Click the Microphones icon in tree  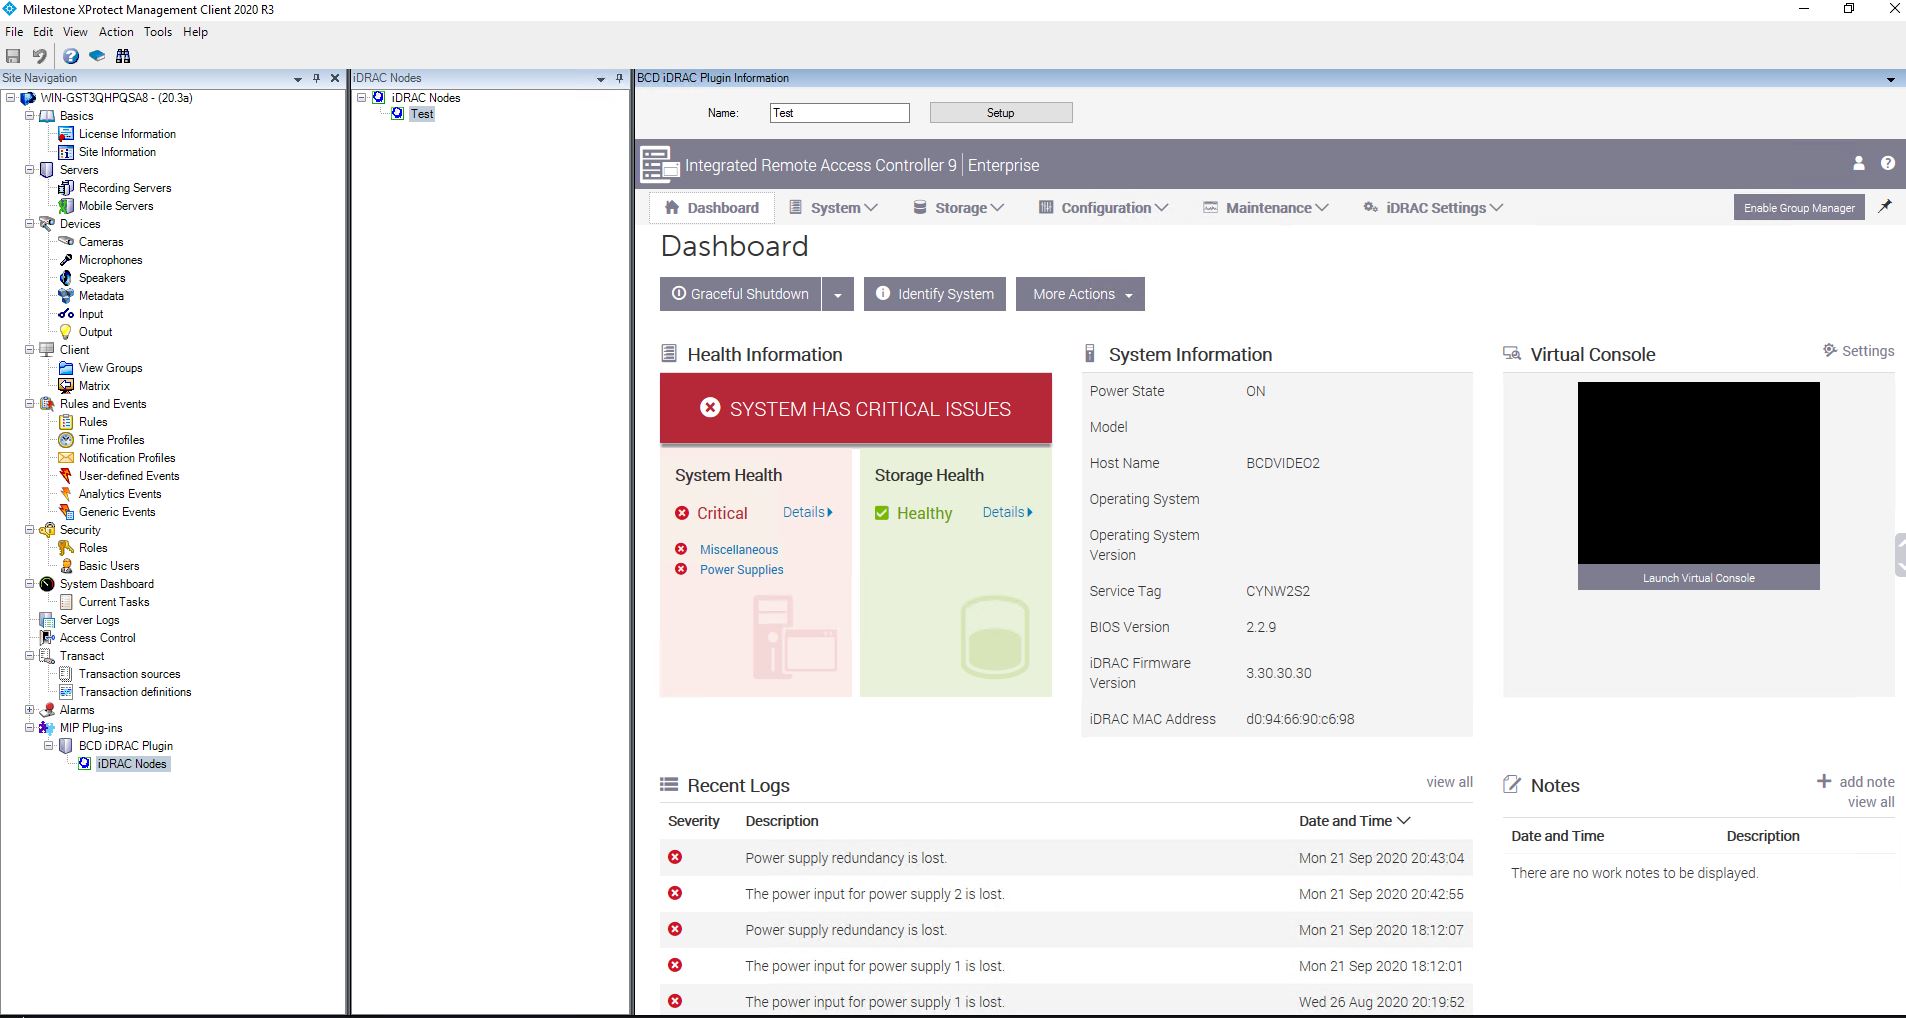tap(66, 260)
